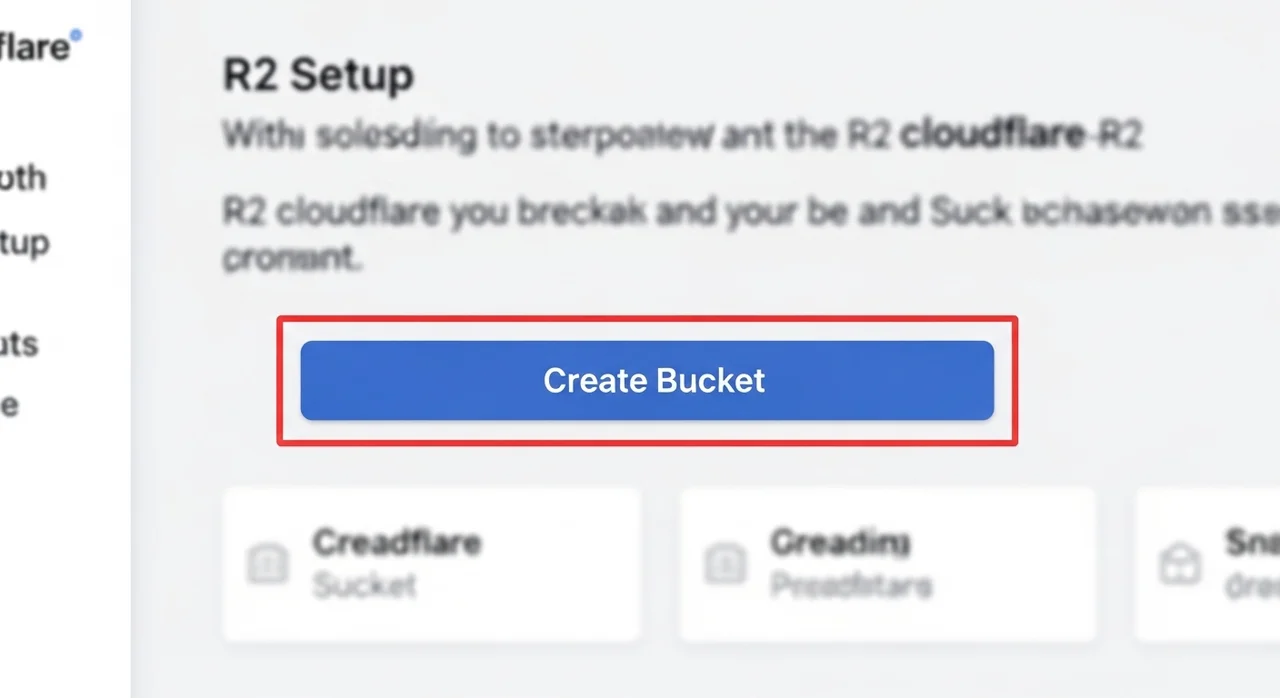Open the R2 Setup section heading
The width and height of the screenshot is (1280, 698).
tap(317, 74)
